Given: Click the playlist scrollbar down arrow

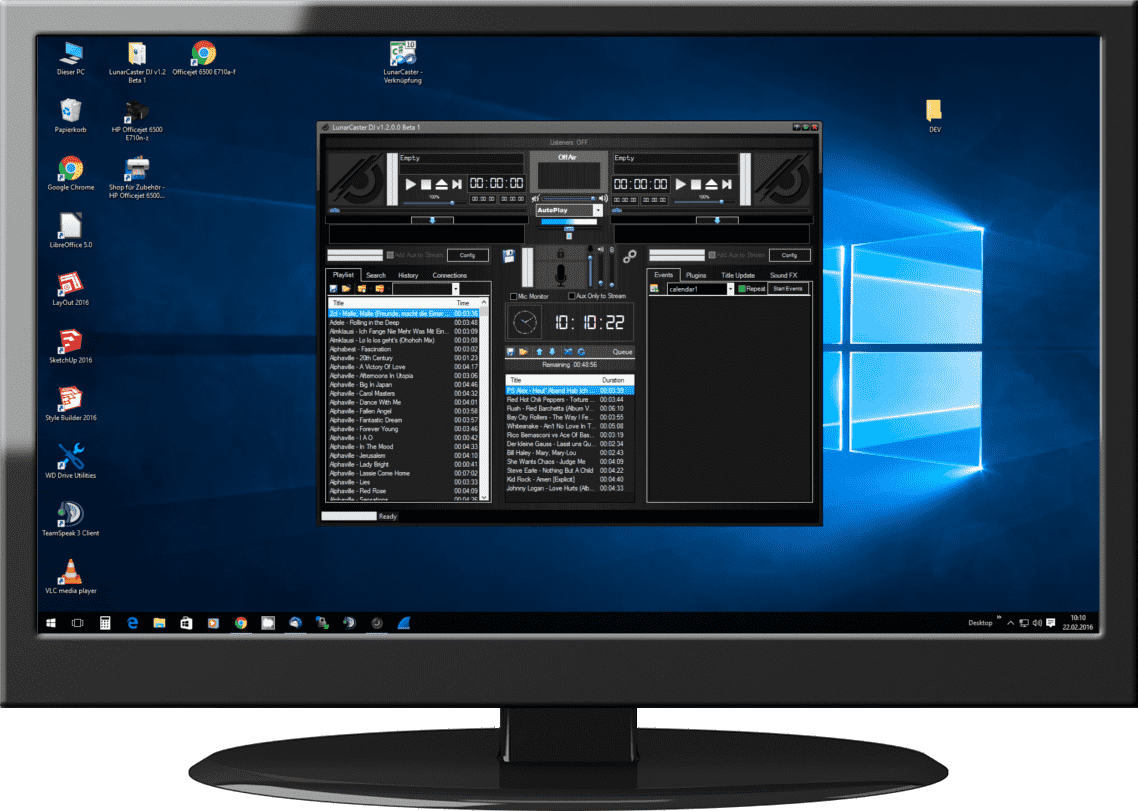Looking at the screenshot, I should coord(484,498).
